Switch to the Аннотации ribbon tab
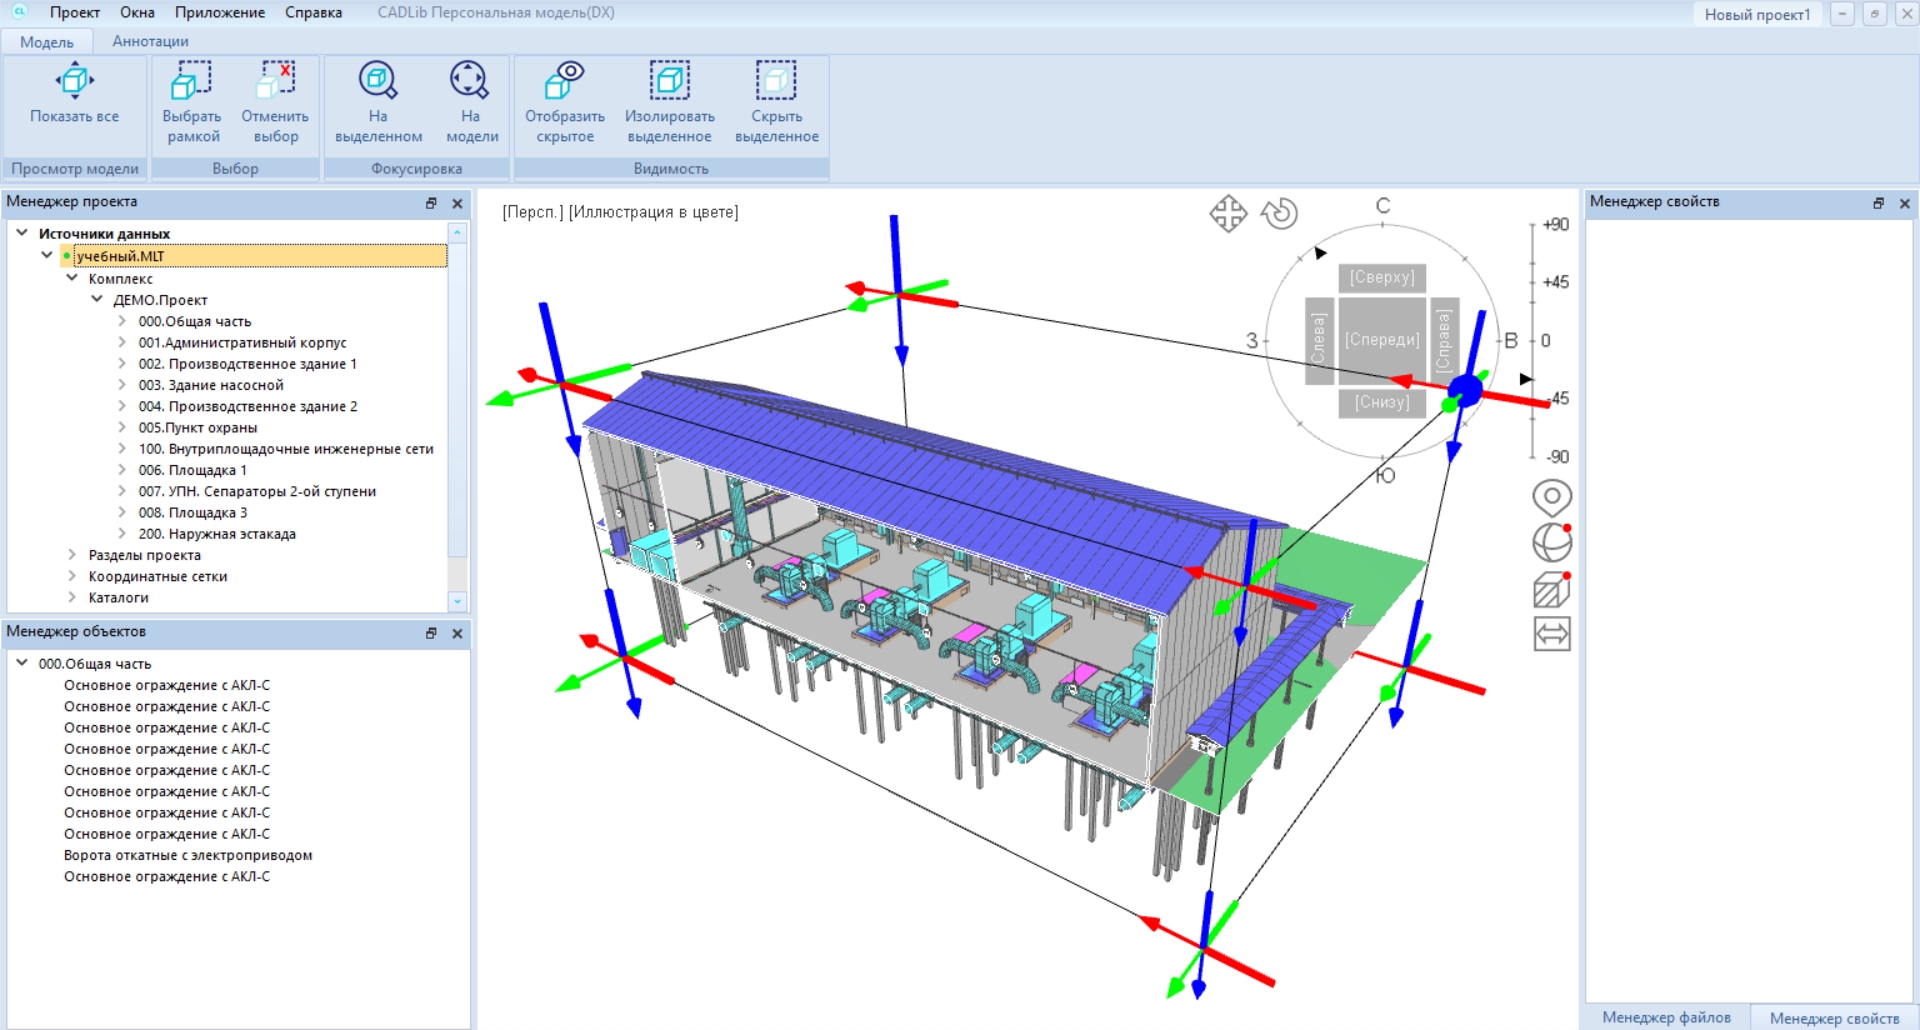 (150, 41)
